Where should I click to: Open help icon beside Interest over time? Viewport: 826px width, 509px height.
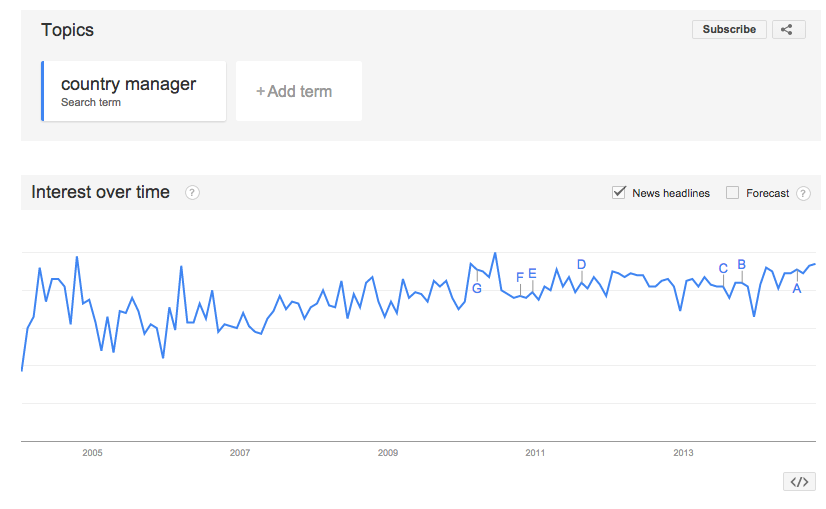coord(192,193)
